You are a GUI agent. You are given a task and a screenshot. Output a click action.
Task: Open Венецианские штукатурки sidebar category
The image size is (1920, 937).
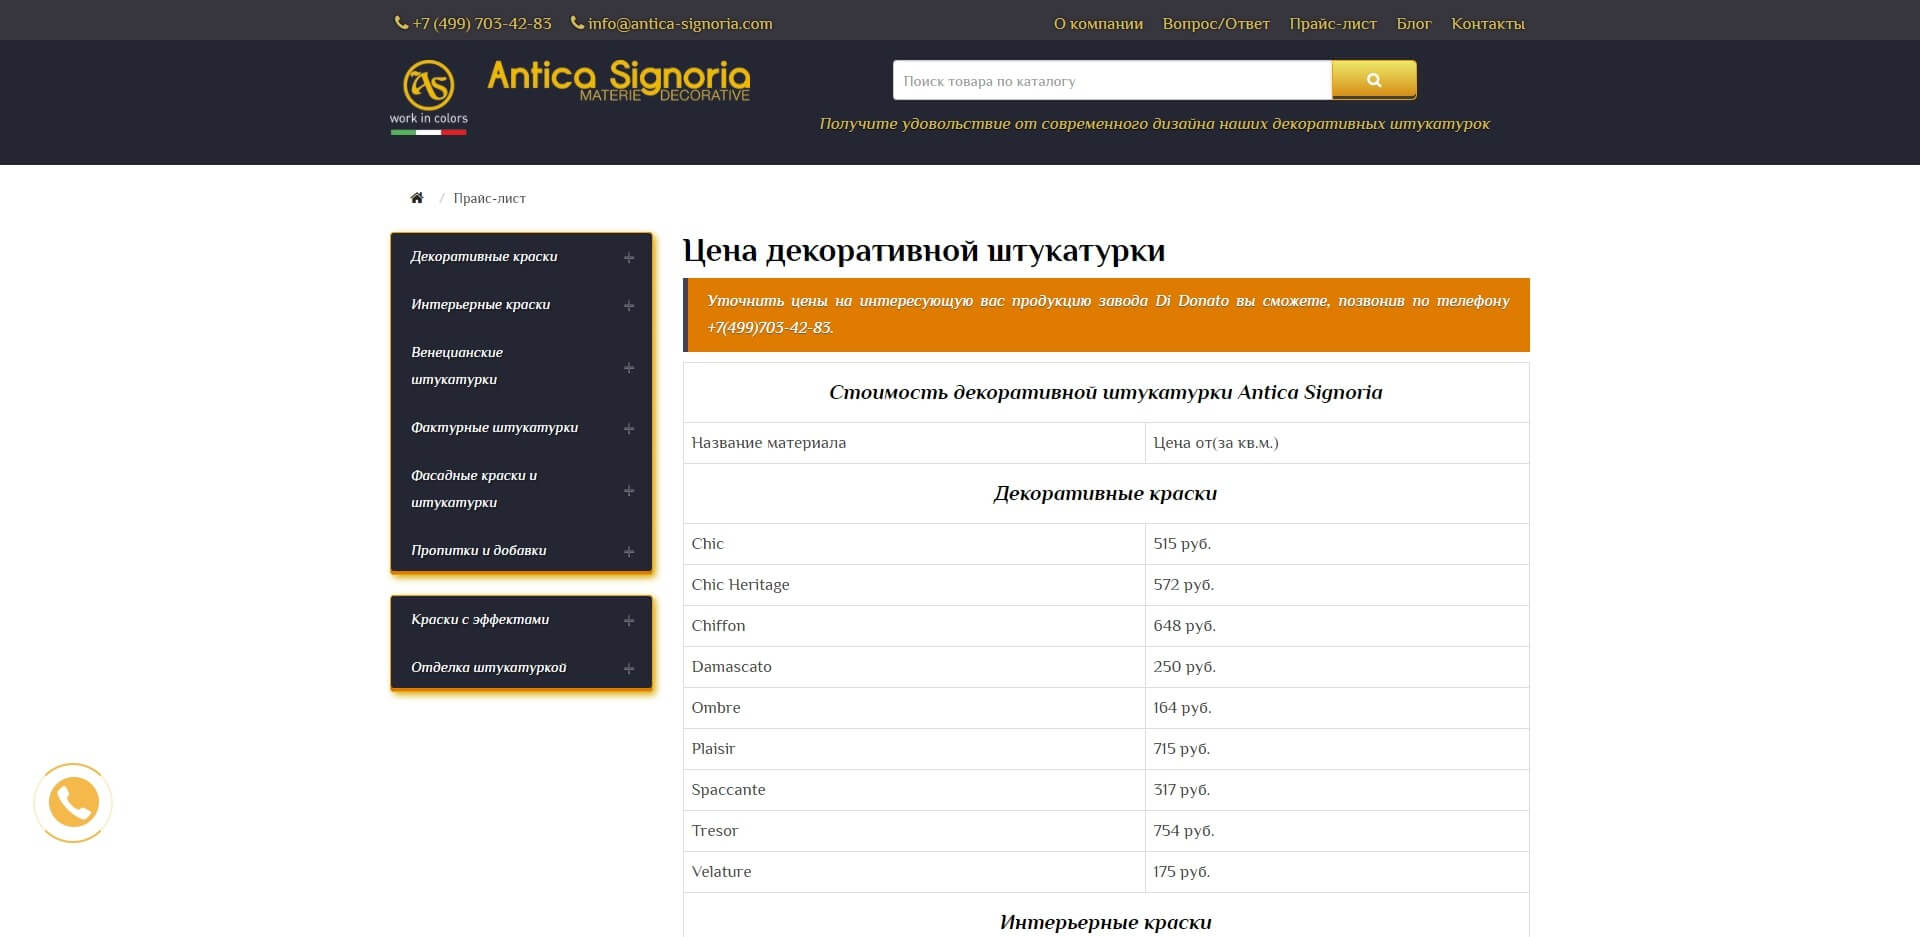(x=457, y=365)
